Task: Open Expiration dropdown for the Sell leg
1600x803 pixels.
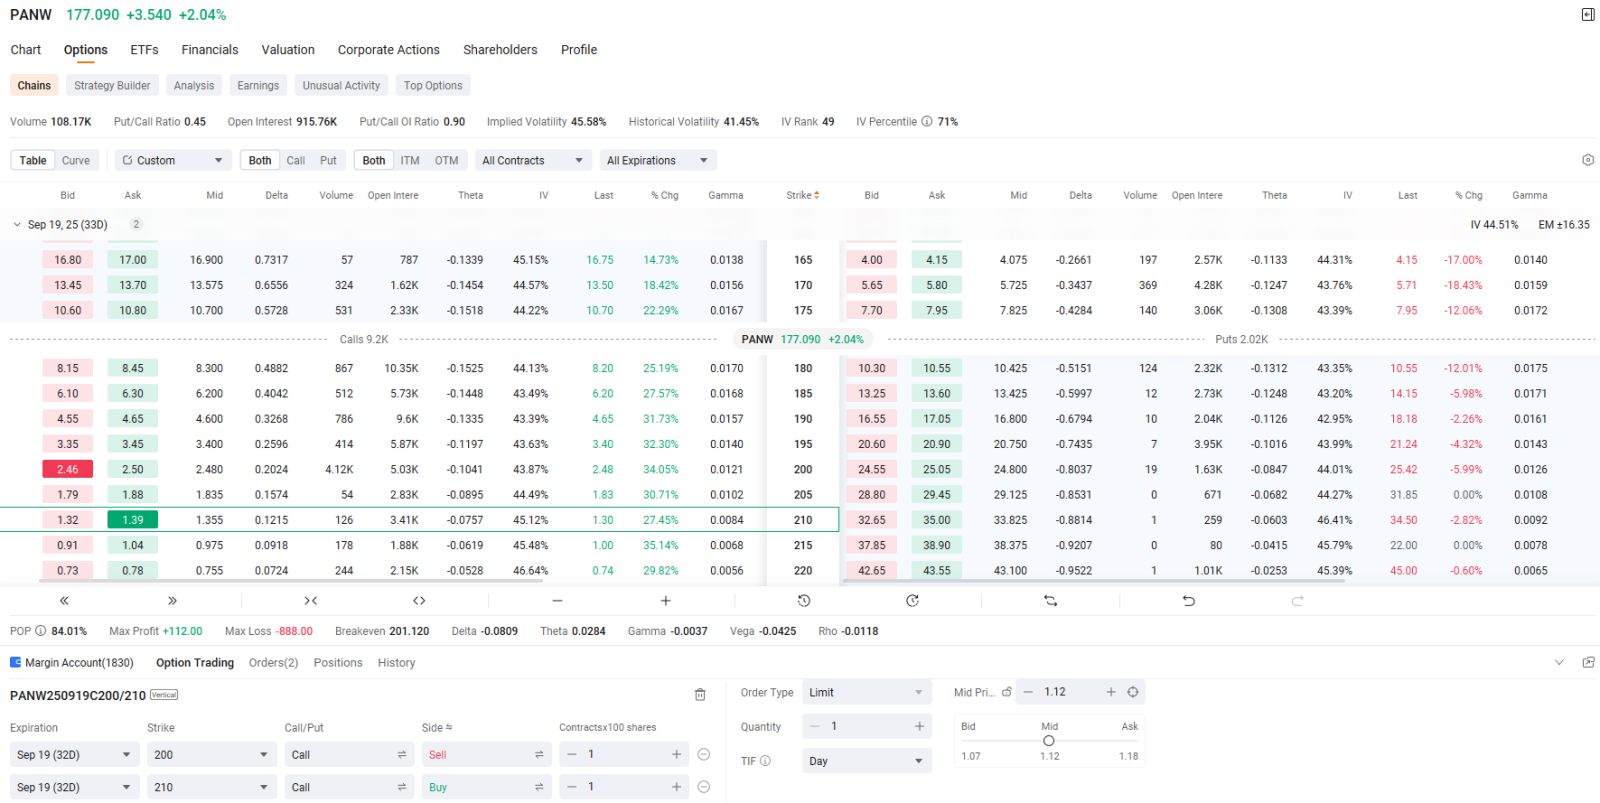Action: click(x=74, y=755)
